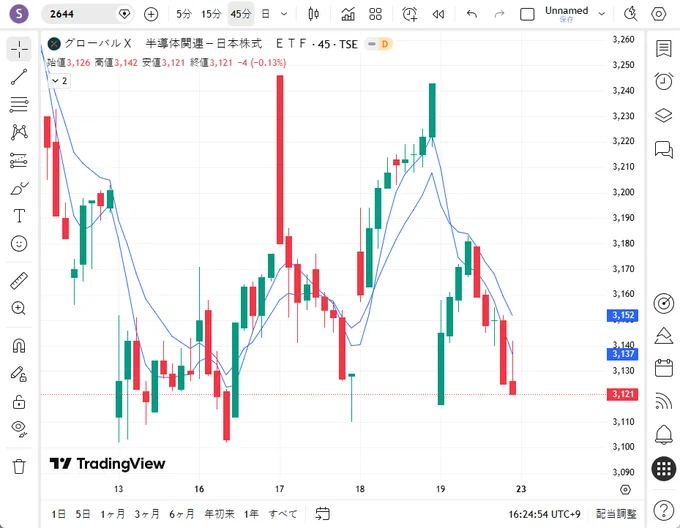Click the Unnamed layout name

click(x=566, y=13)
